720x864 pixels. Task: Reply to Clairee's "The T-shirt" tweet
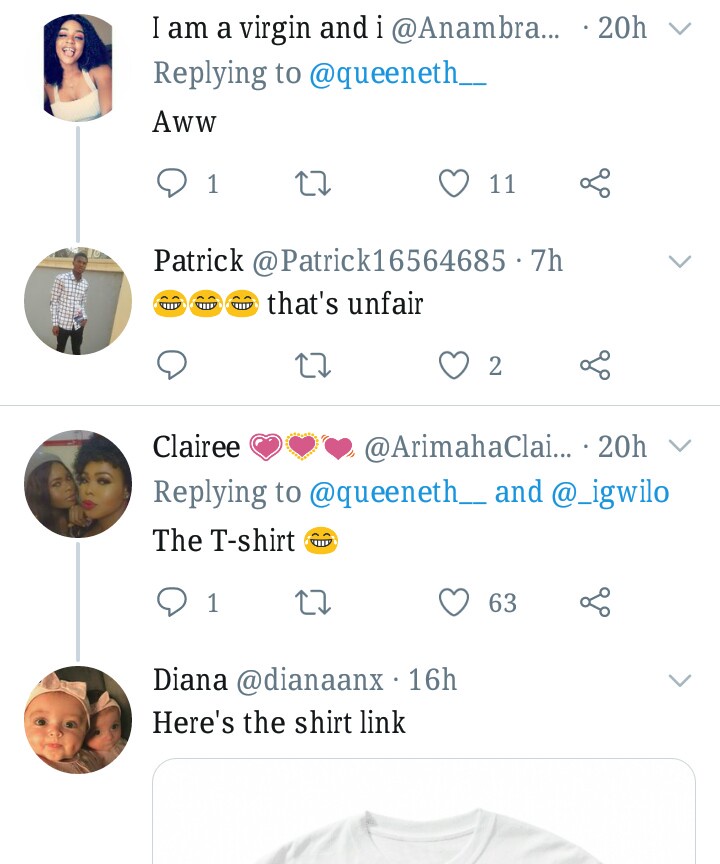[x=173, y=602]
